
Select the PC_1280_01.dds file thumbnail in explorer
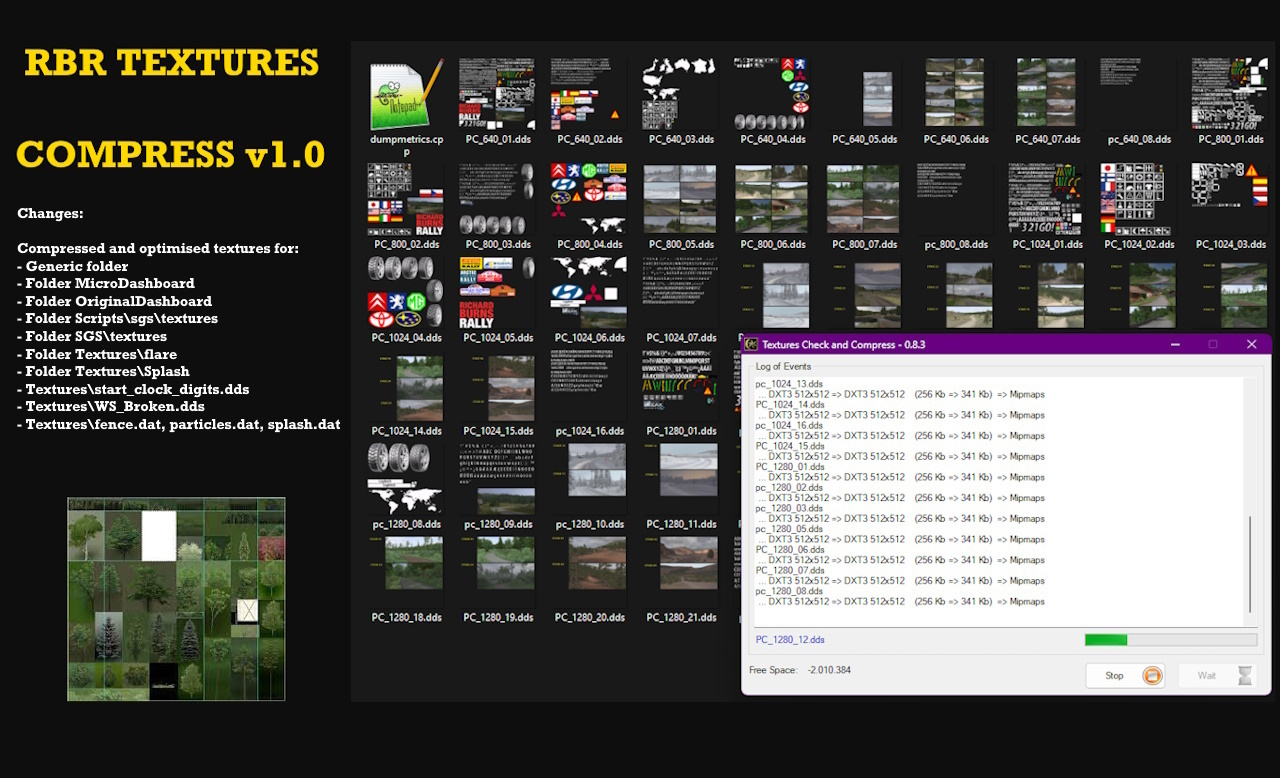pos(680,386)
